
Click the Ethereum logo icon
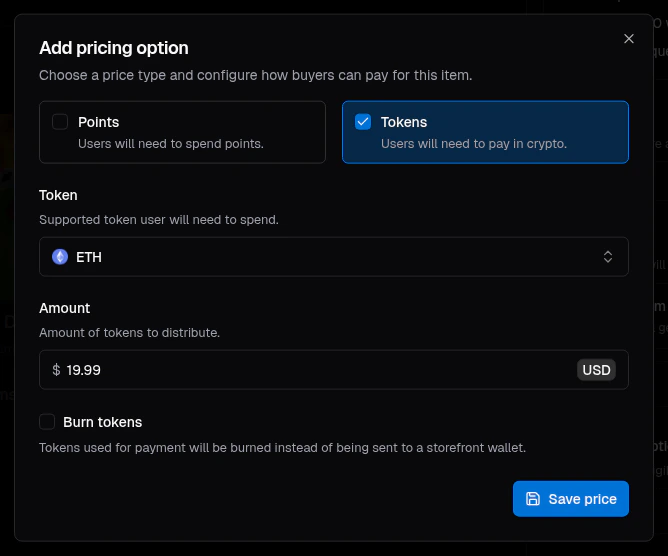(x=60, y=257)
